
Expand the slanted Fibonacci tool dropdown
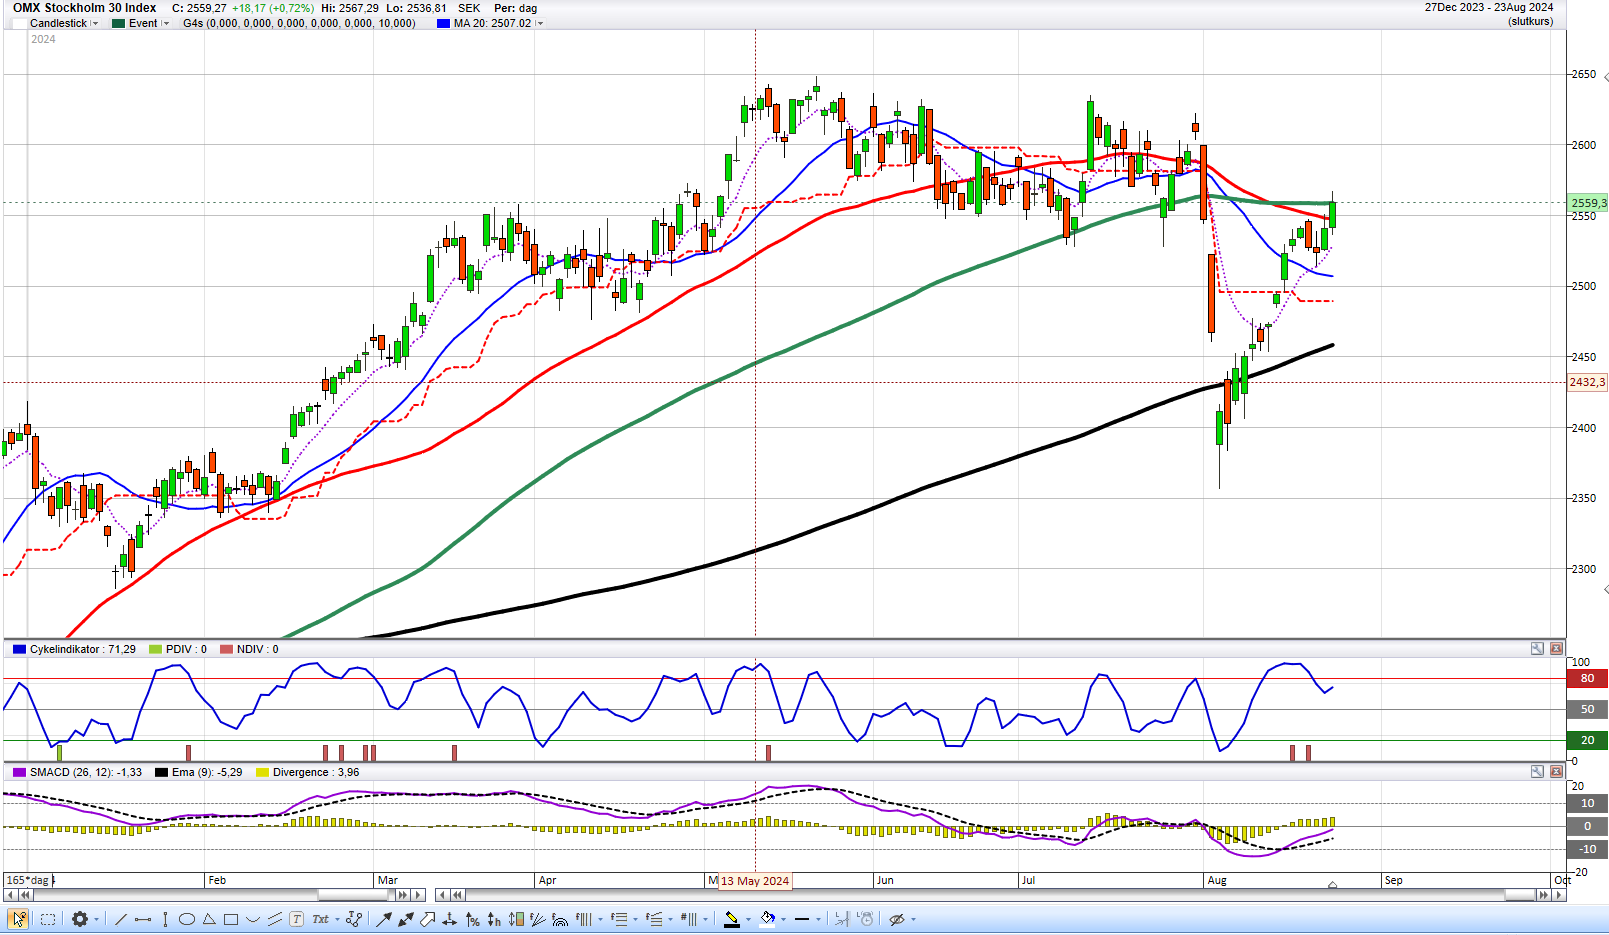(x=671, y=920)
